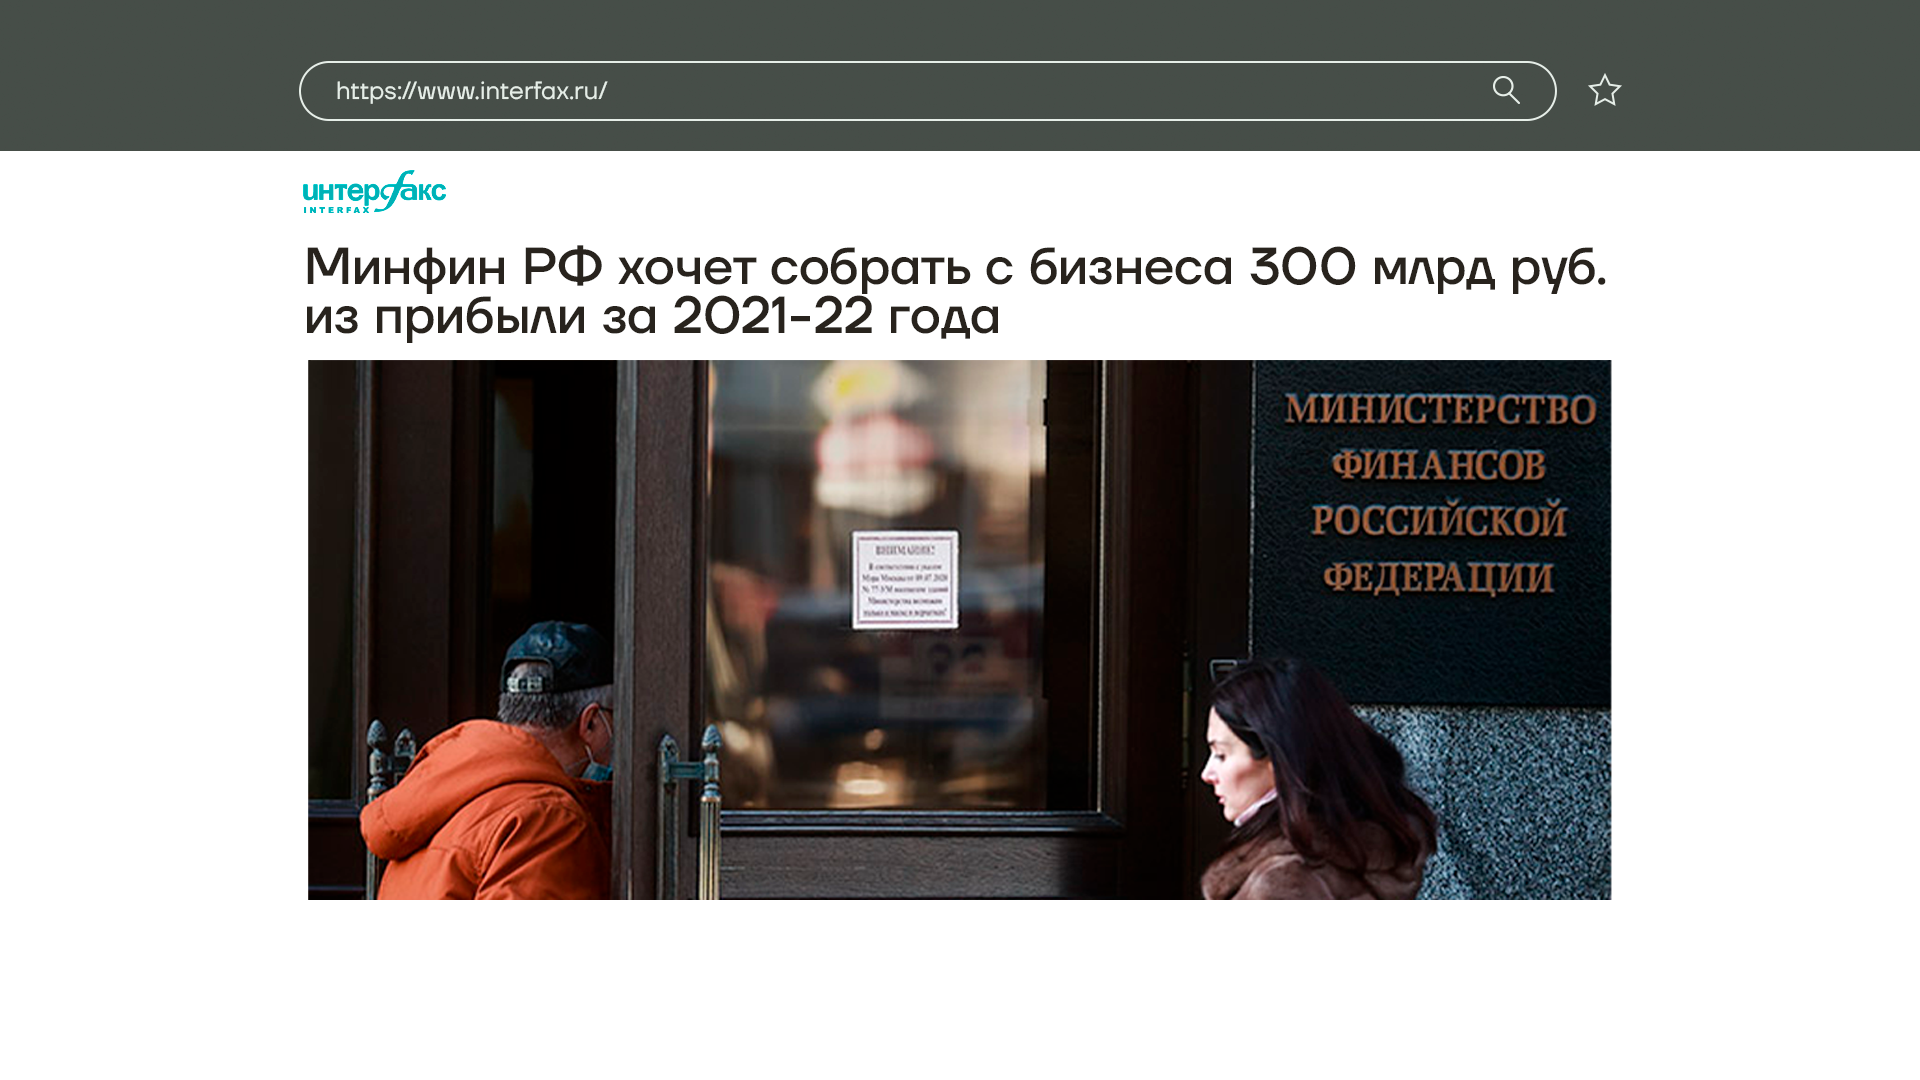Bookmark page with the star icon
Image resolution: width=1920 pixels, height=1080 pixels.
1604,91
